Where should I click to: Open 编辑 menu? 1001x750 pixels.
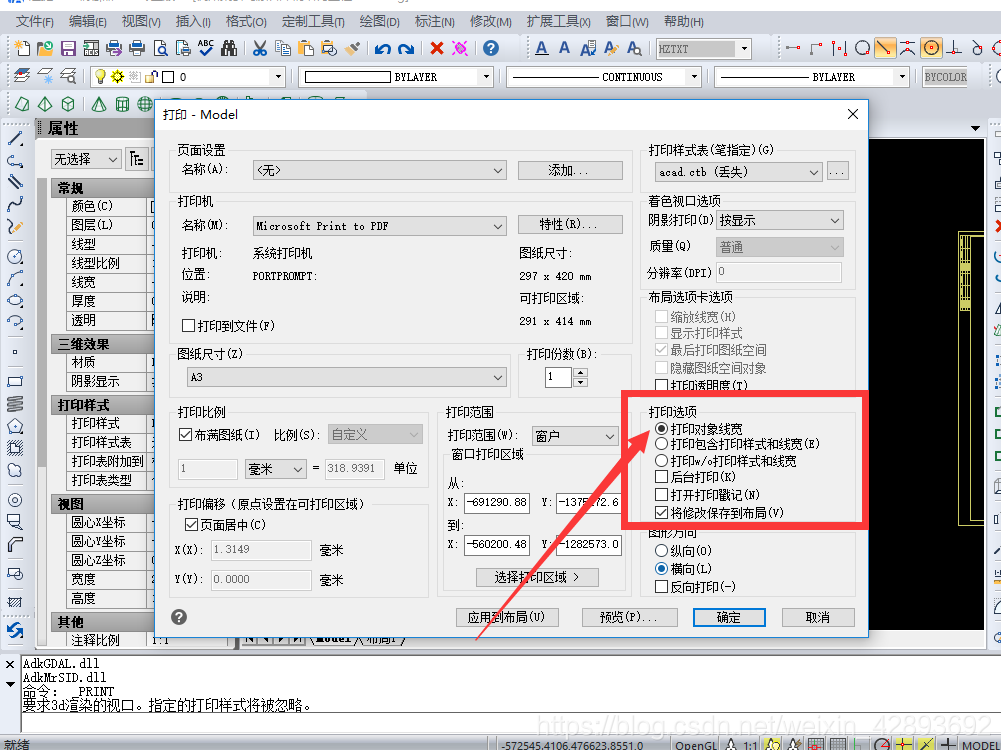click(x=87, y=22)
